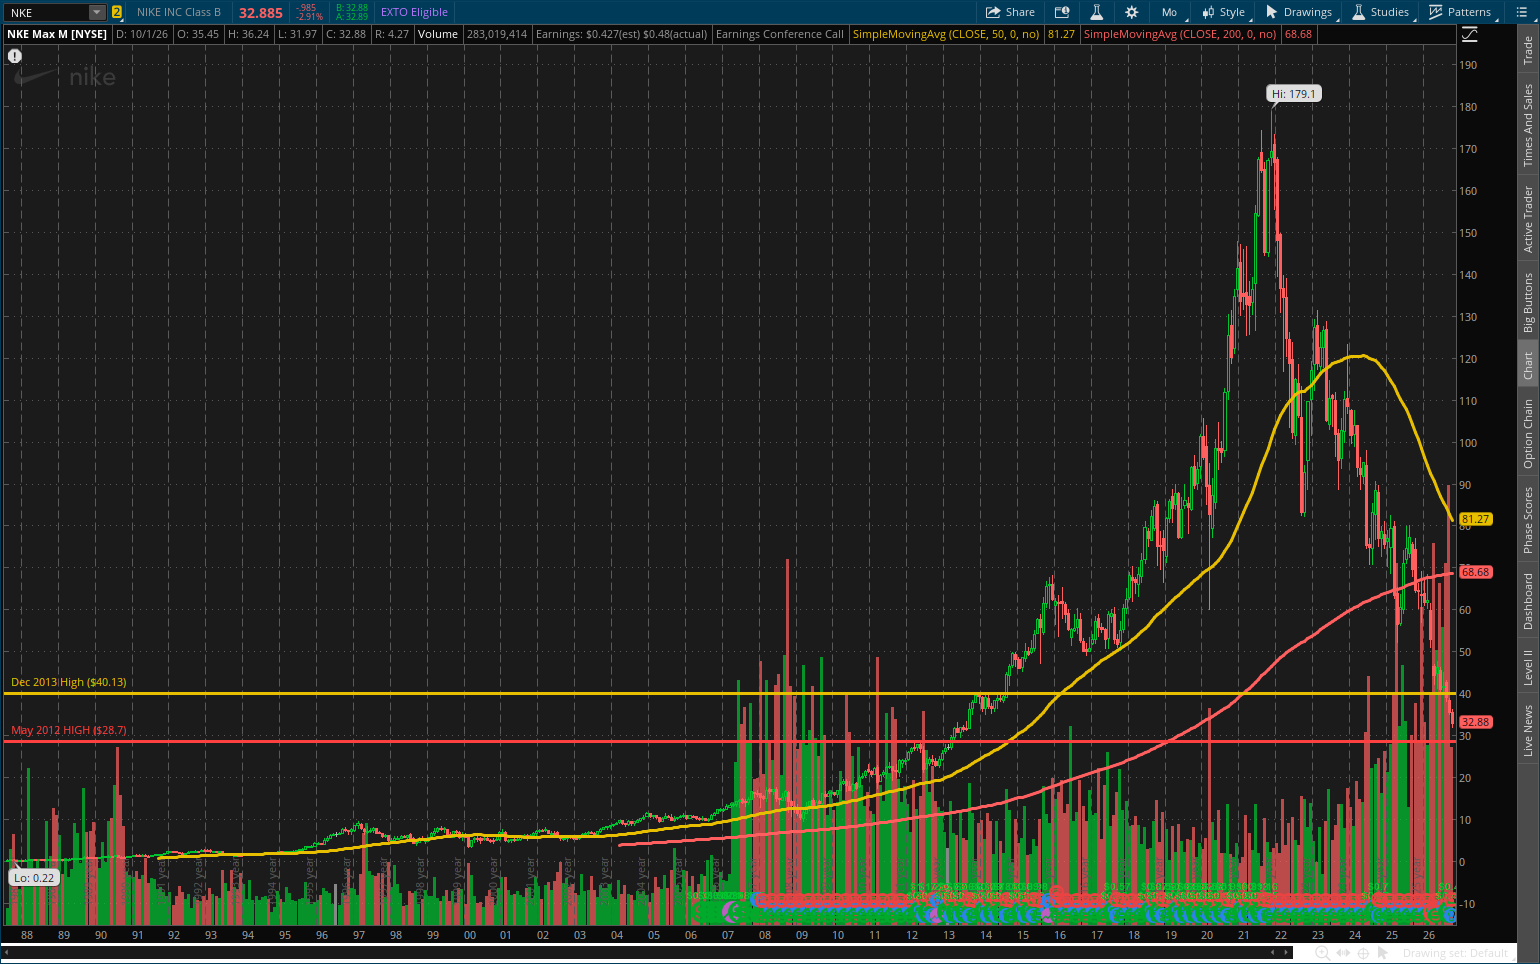Open the Live News sidebar tab
The width and height of the screenshot is (1540, 964).
pyautogui.click(x=1528, y=731)
